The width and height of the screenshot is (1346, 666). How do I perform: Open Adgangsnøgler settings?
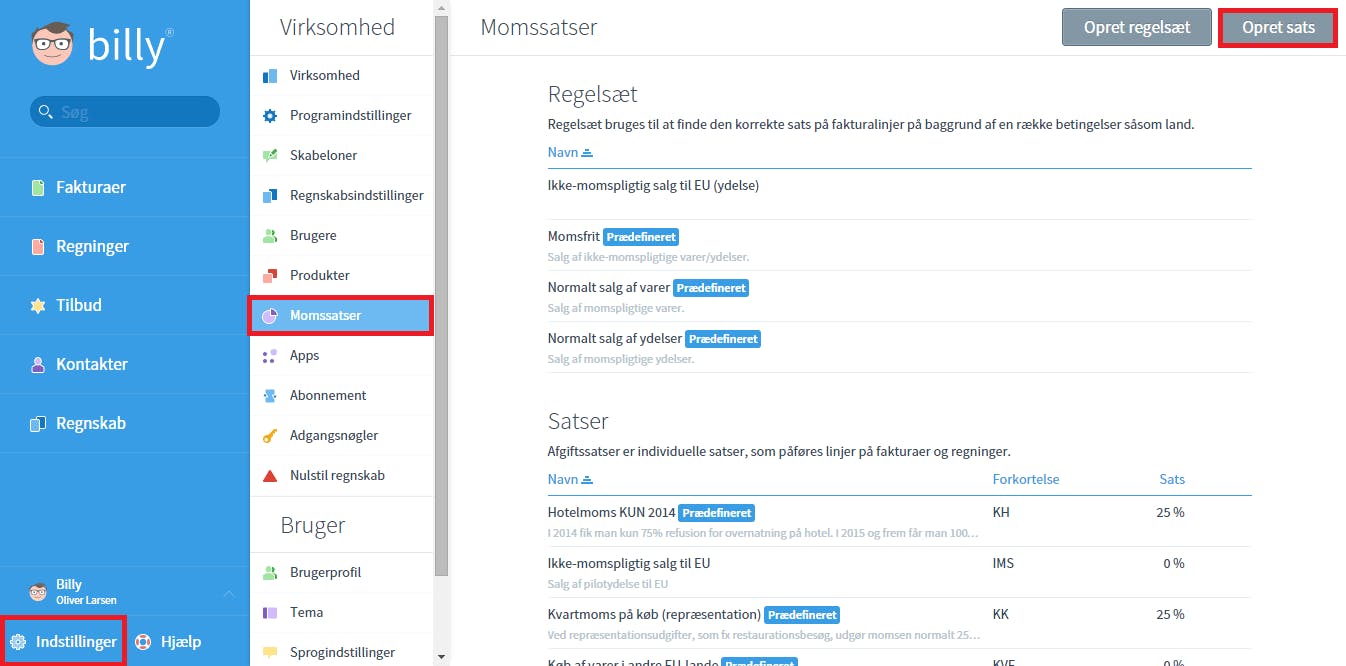pyautogui.click(x=341, y=435)
